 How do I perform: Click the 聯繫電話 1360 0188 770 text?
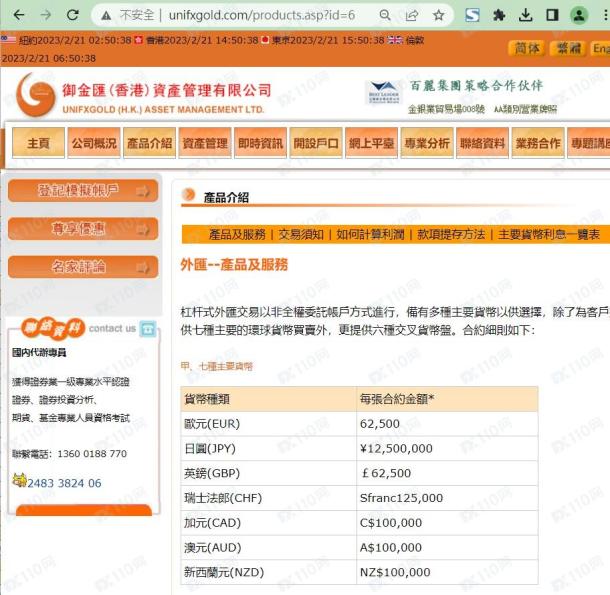[x=69, y=454]
